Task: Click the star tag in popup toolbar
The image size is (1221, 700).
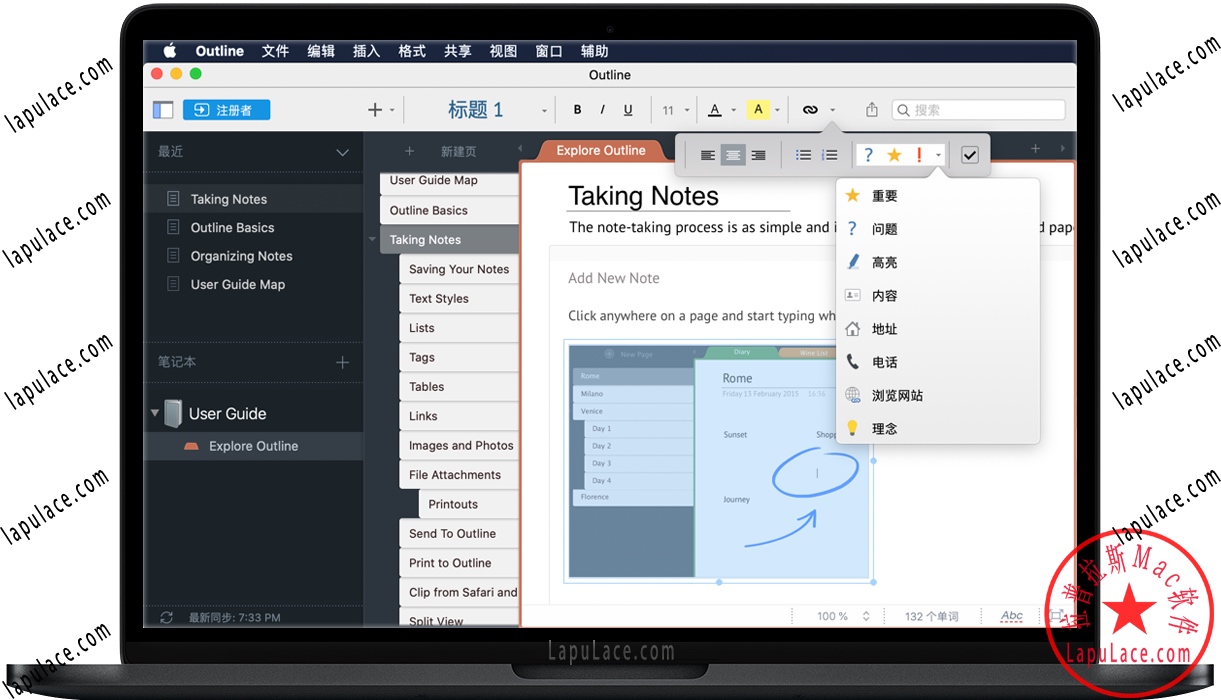Action: point(894,155)
